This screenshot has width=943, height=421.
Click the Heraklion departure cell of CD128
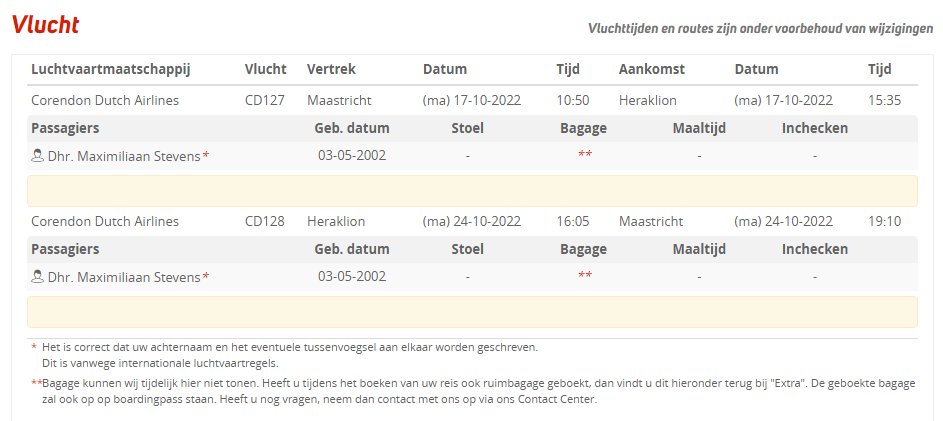336,221
